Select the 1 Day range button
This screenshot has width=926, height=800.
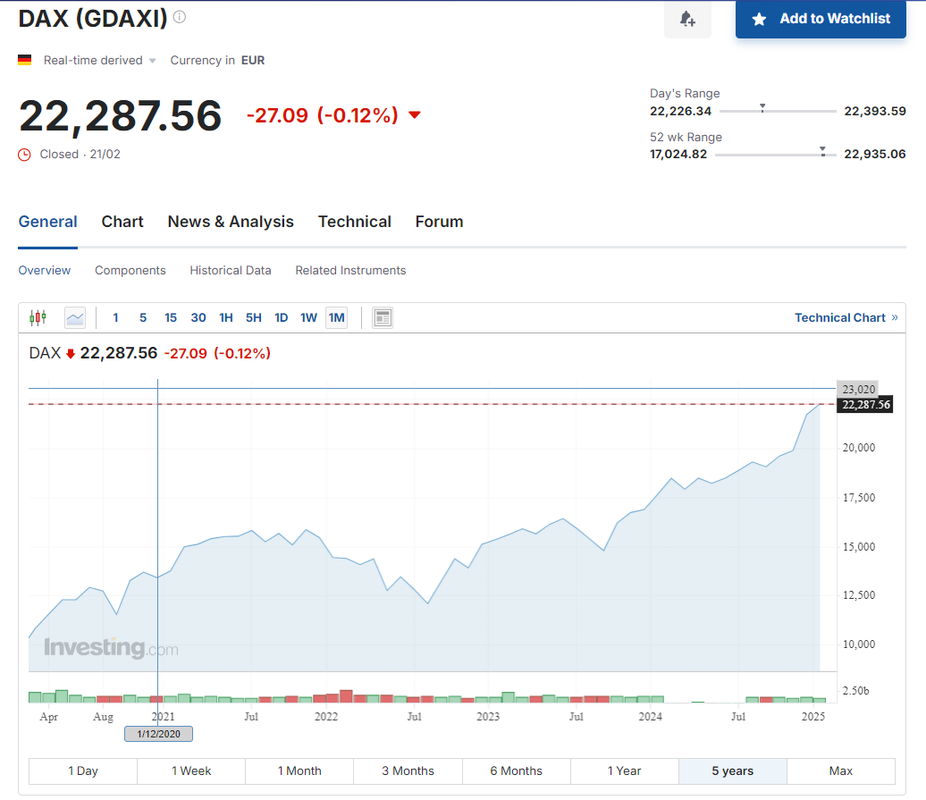(x=83, y=771)
